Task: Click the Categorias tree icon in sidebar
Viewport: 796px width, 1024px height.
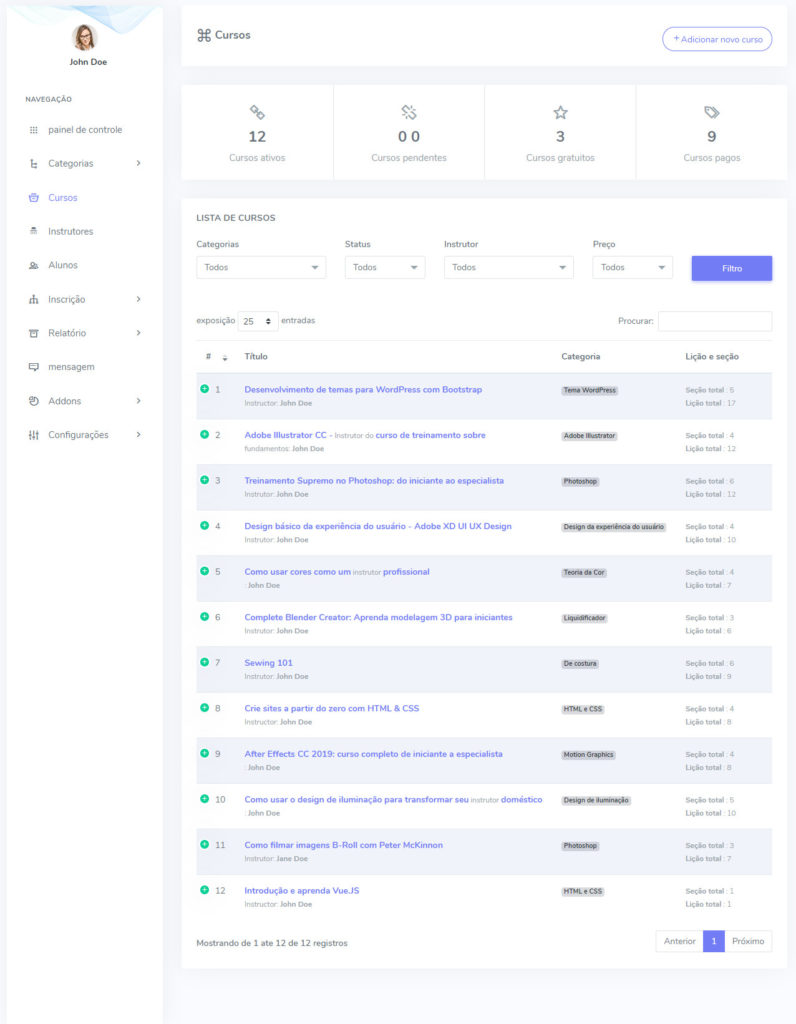Action: (x=33, y=164)
